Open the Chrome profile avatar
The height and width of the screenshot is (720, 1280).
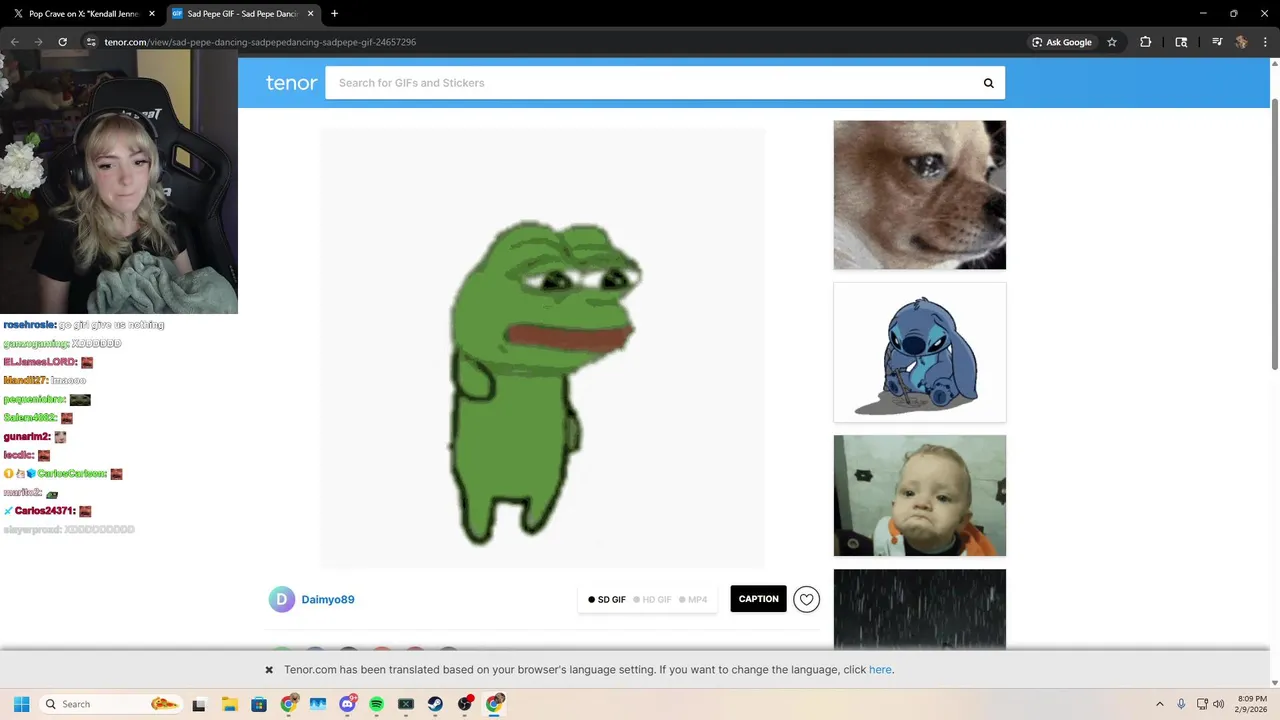point(1241,42)
